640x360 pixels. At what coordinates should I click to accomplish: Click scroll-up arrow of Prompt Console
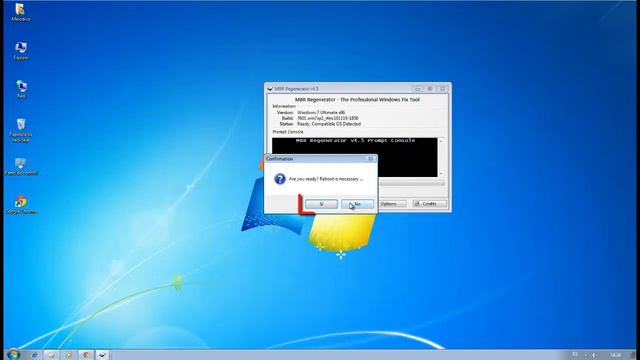(x=441, y=141)
